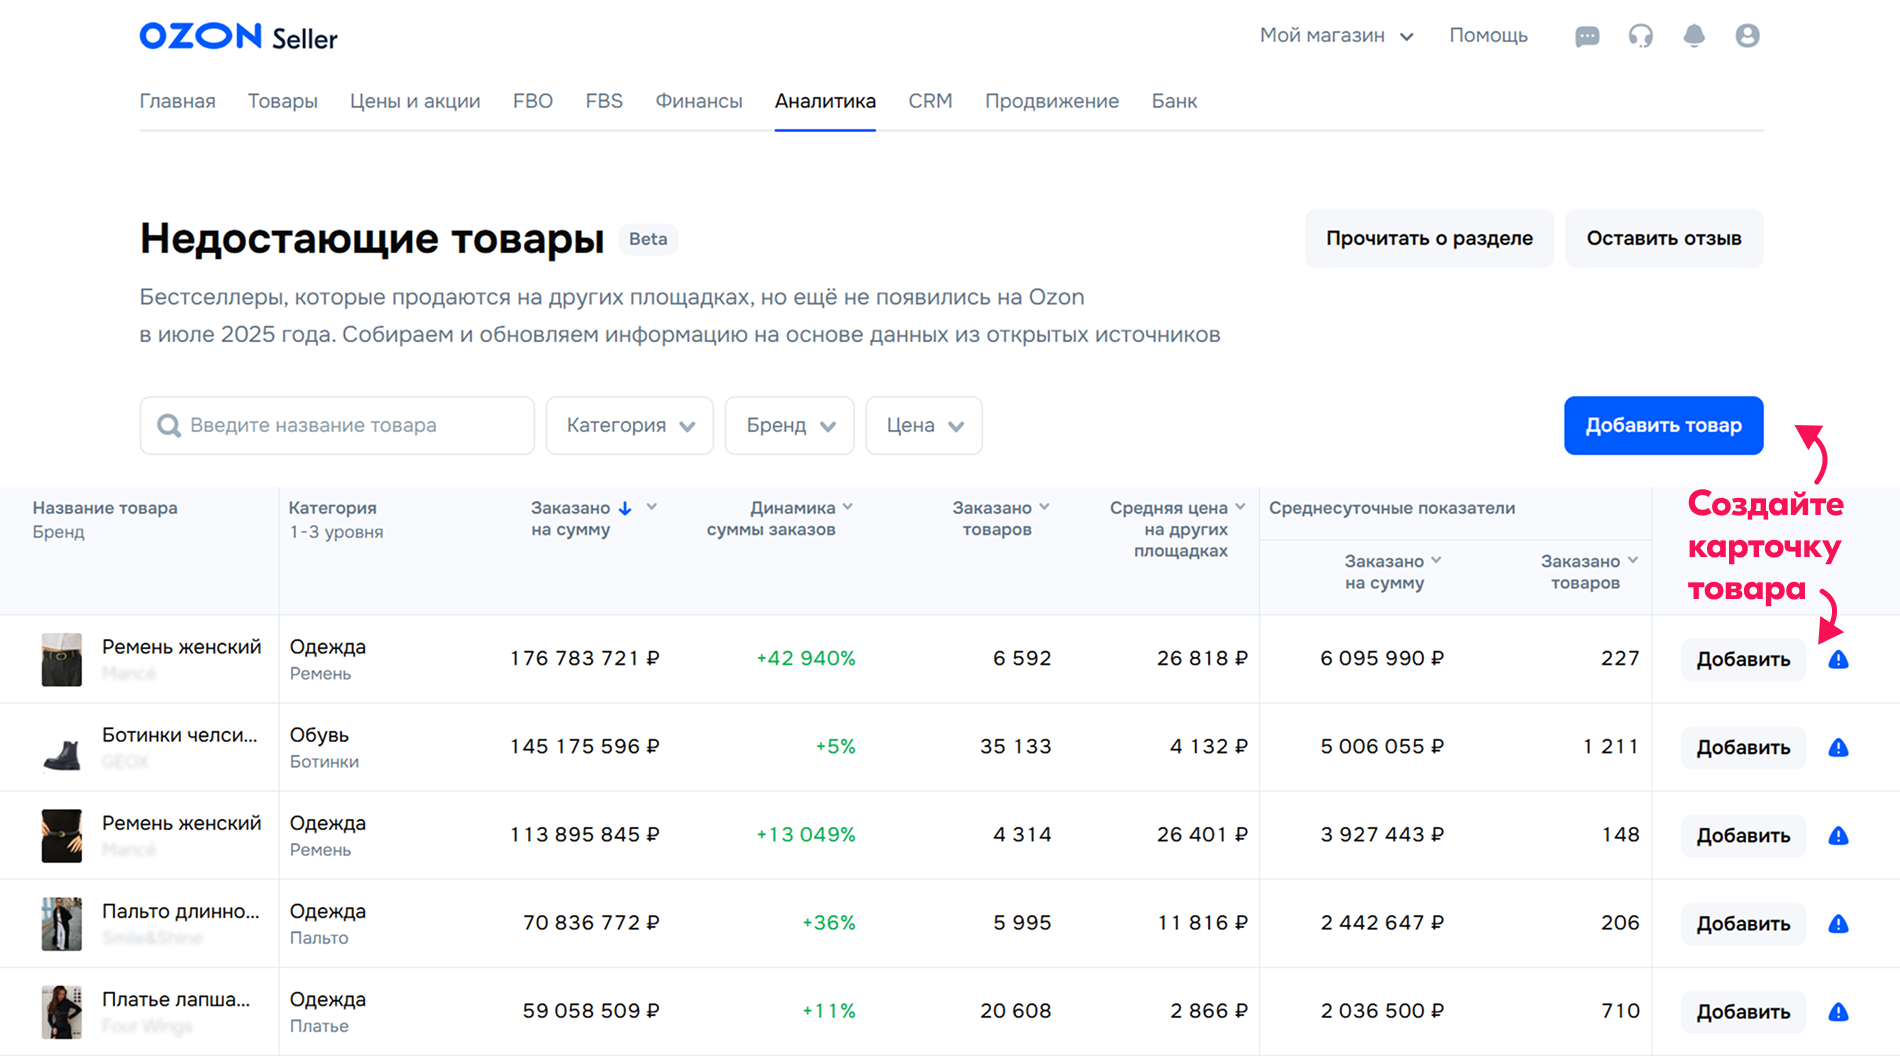
Task: Click warning icon in Ремень женский 176 783 721 row
Action: pyautogui.click(x=1838, y=659)
